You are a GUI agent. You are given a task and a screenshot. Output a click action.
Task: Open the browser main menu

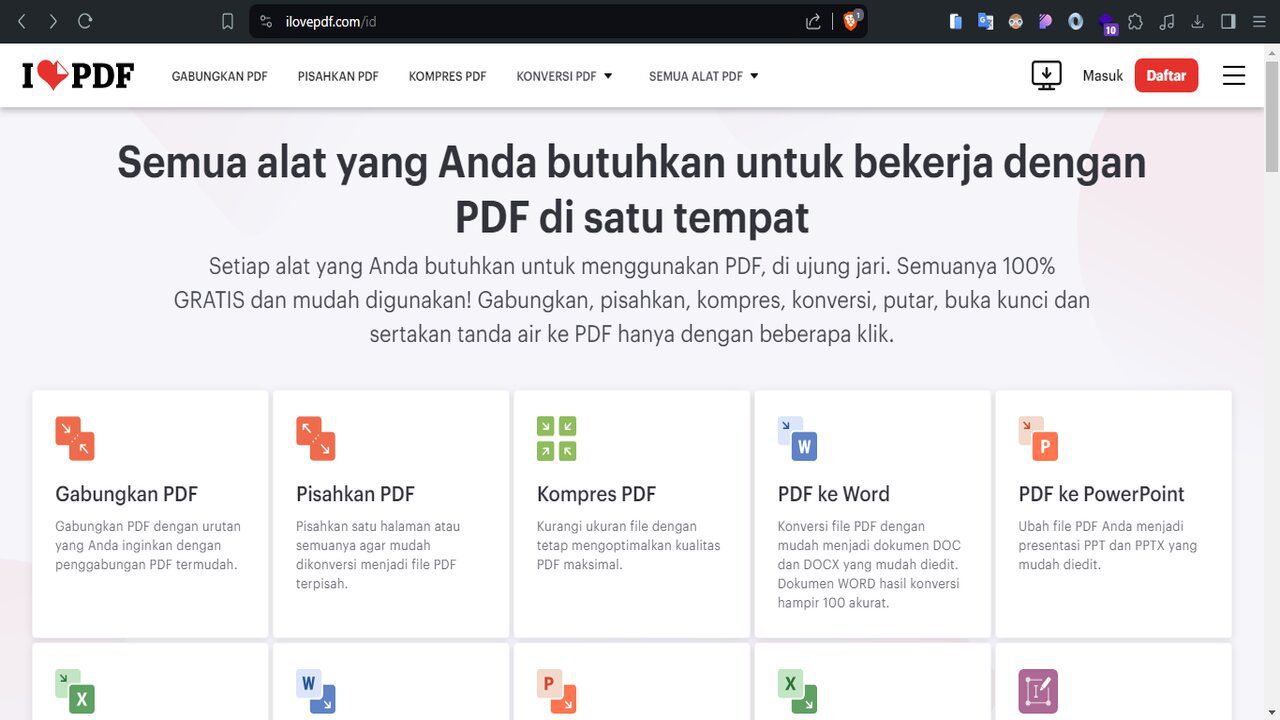[1259, 21]
